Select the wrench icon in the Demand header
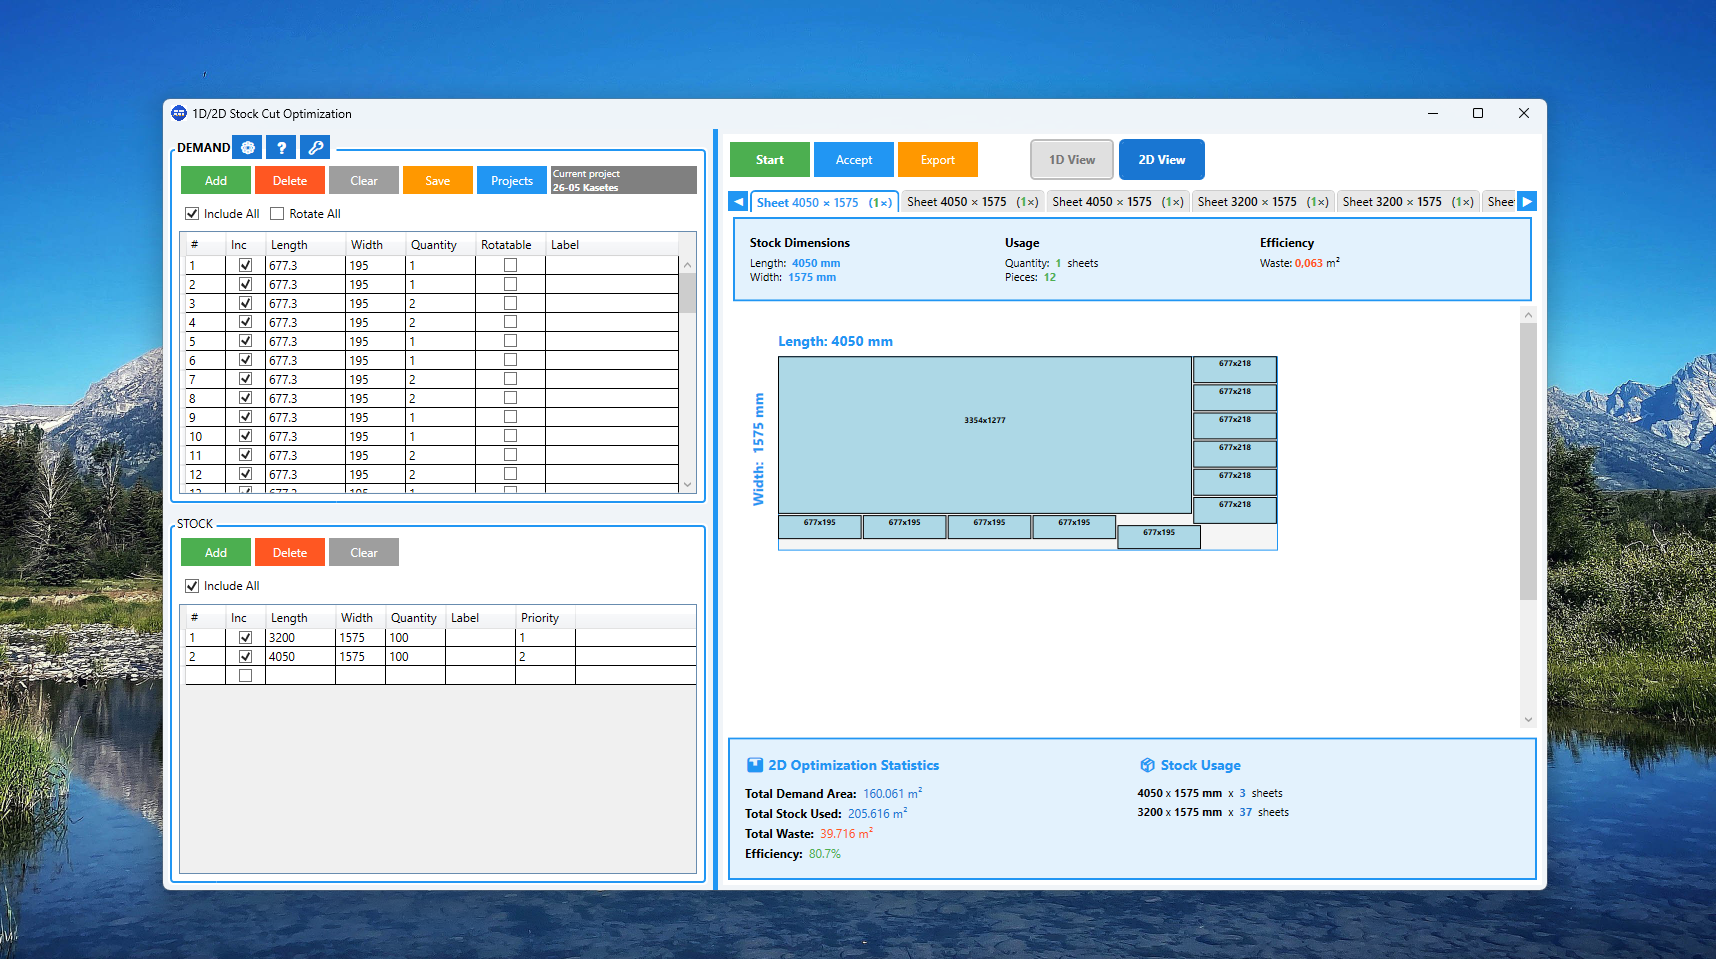The width and height of the screenshot is (1716, 959). pyautogui.click(x=314, y=147)
